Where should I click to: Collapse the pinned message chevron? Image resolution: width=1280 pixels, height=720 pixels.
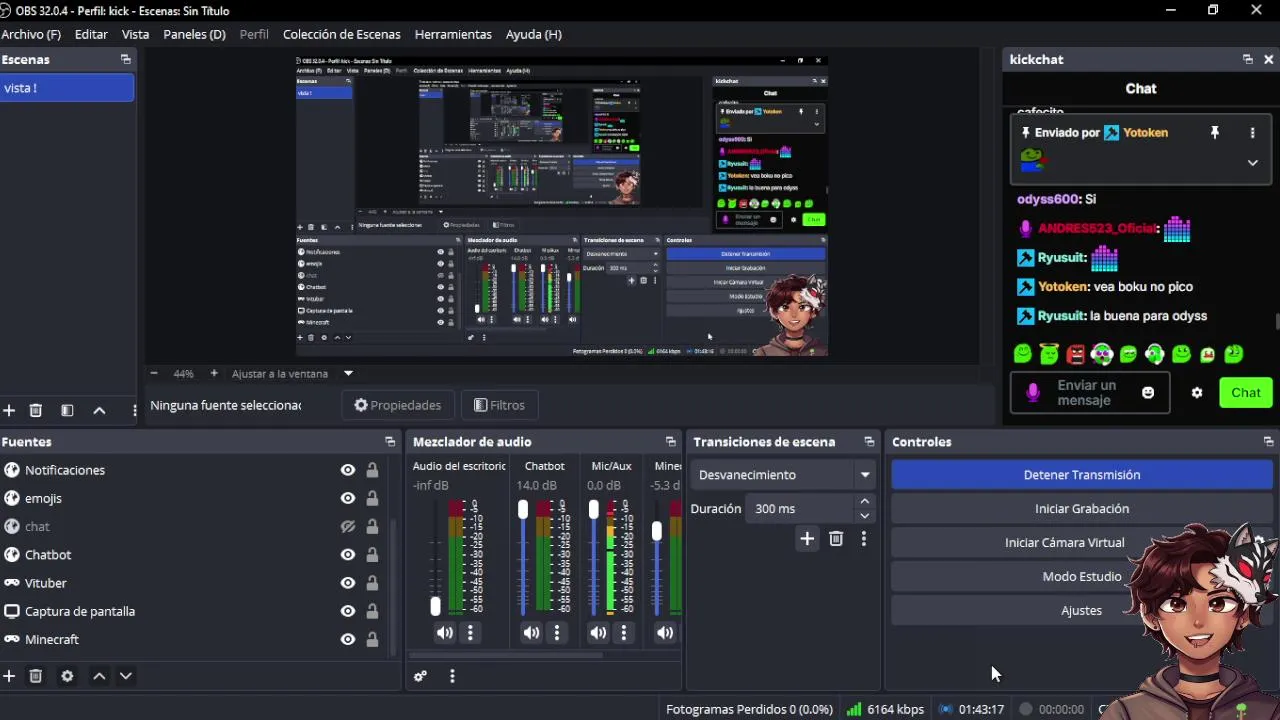pyautogui.click(x=1252, y=163)
